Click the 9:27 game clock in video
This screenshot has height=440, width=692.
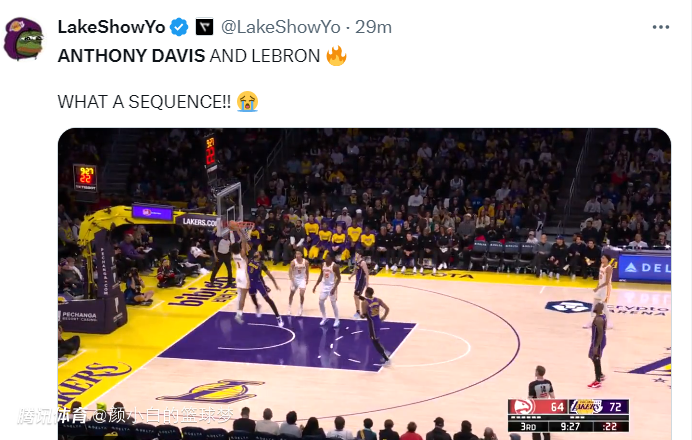tap(571, 426)
